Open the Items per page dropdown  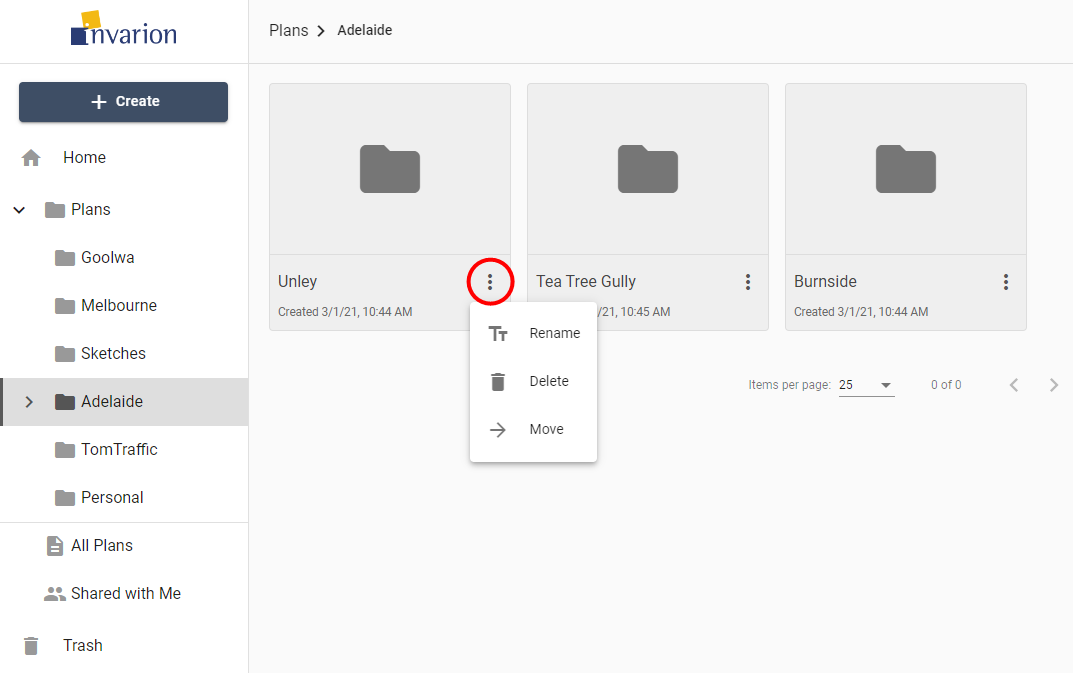(x=866, y=385)
